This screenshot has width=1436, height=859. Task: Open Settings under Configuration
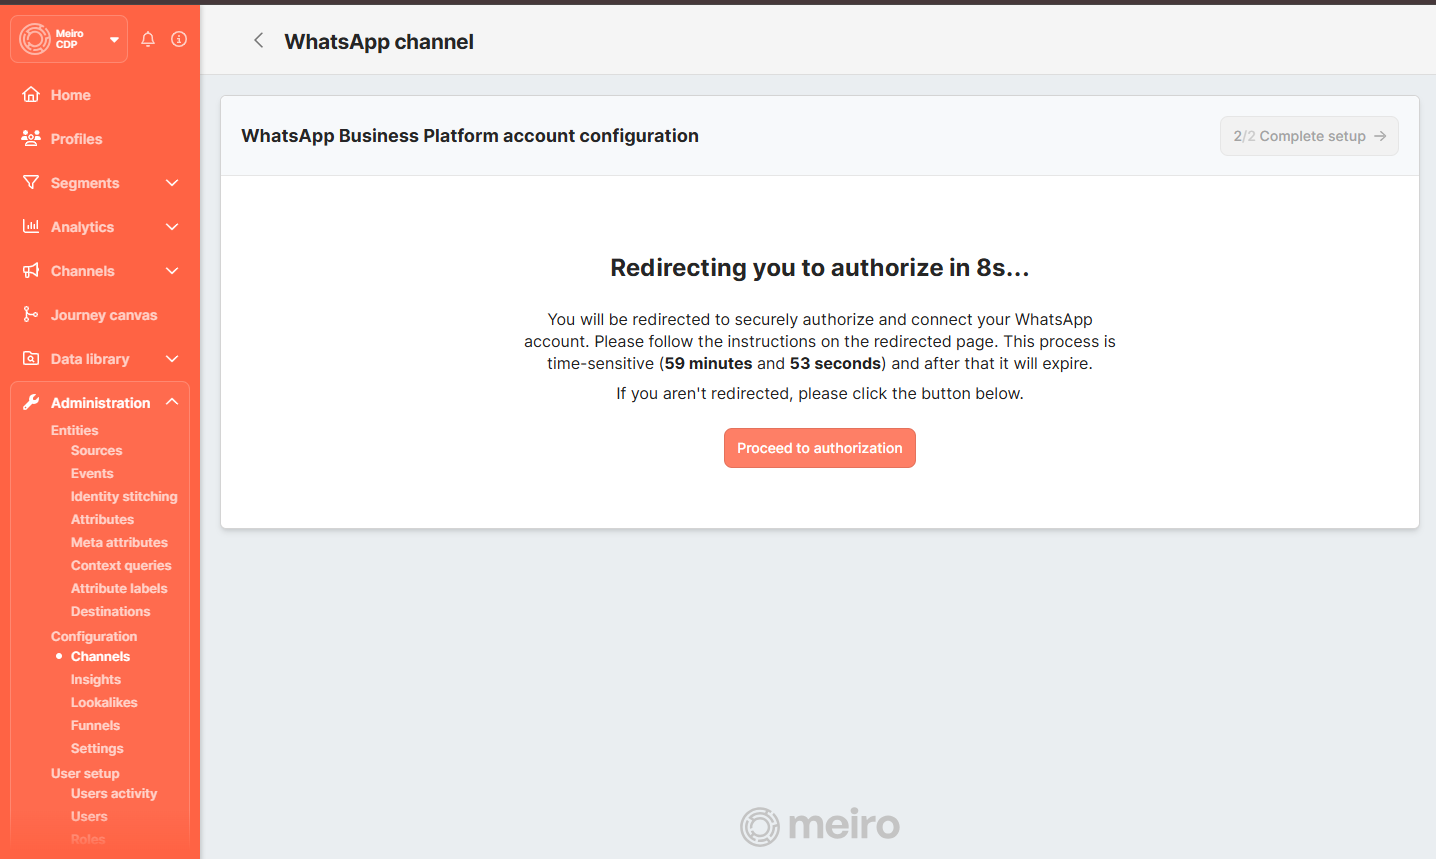[x=97, y=749]
